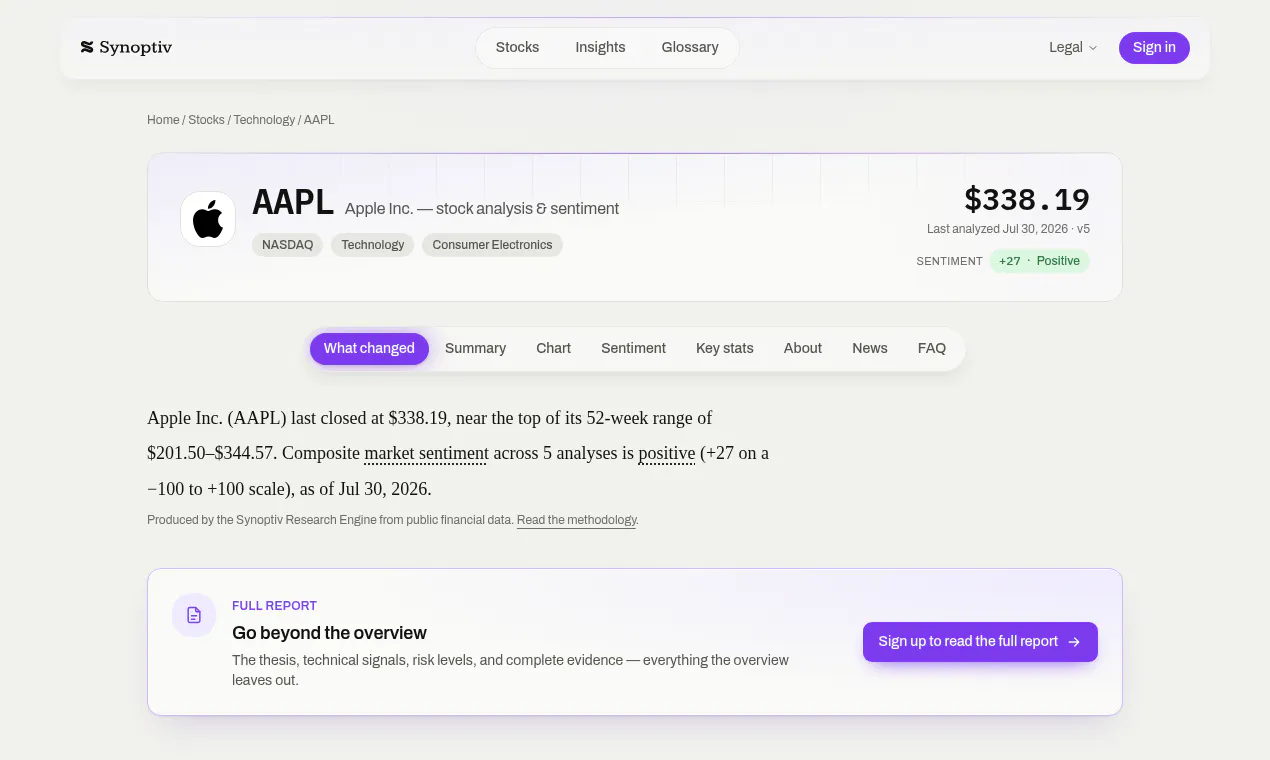This screenshot has height=760, width=1270.
Task: Click the Sign in button
Action: tap(1154, 47)
